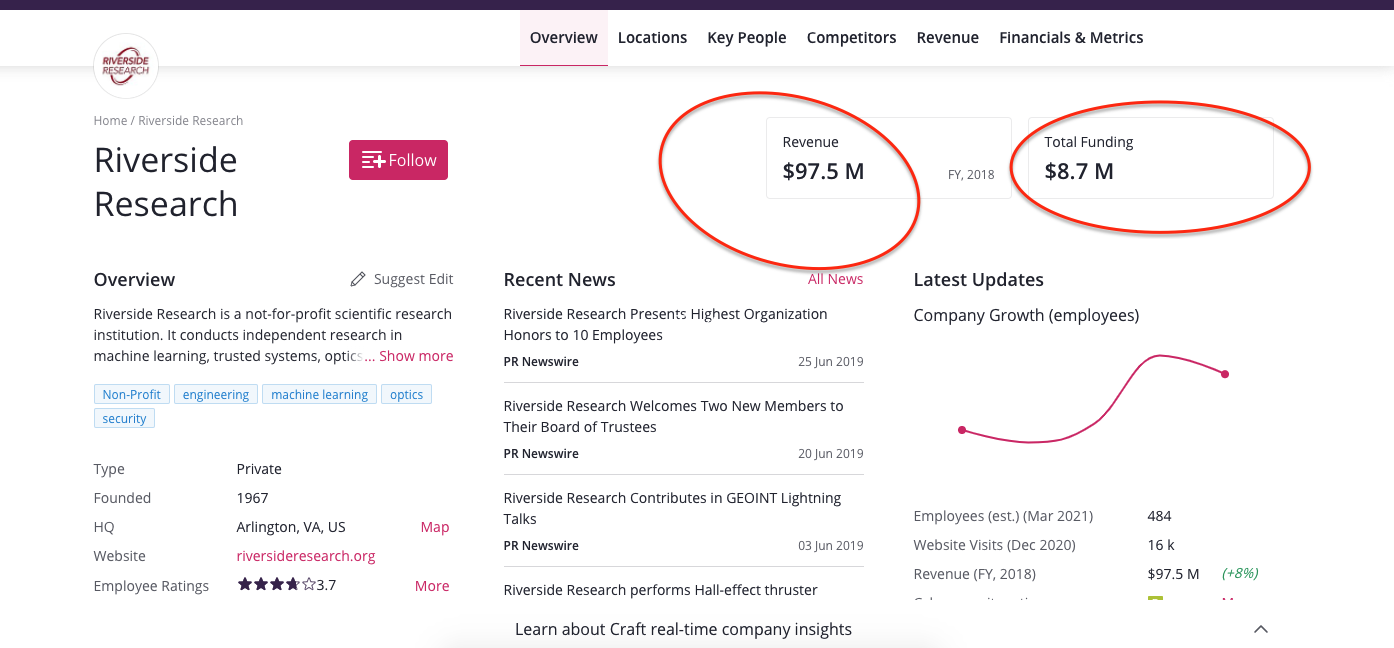Click the HQ text Arlington, VA, US
Viewport: 1394px width, 648px height.
291,527
